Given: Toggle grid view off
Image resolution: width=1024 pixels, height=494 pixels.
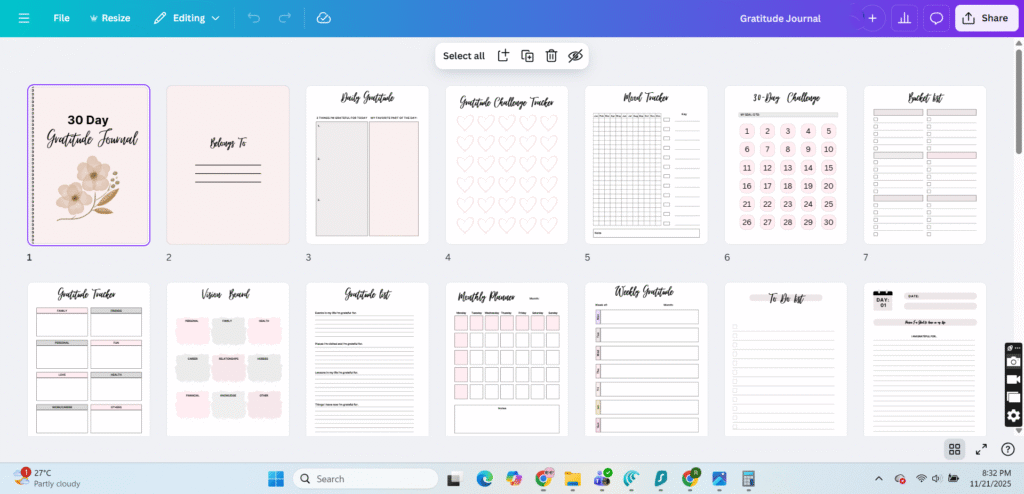Looking at the screenshot, I should [x=954, y=449].
